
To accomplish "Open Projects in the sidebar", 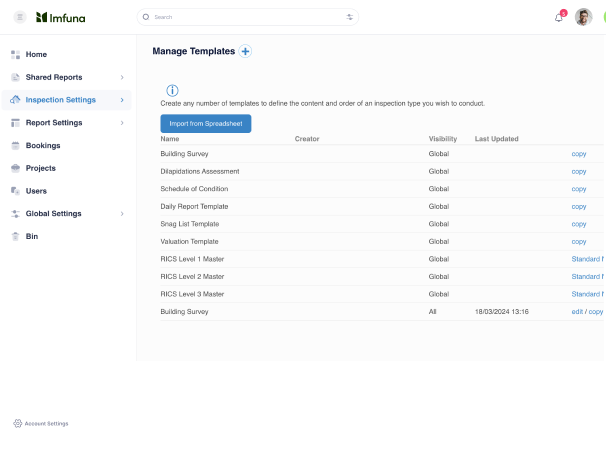I will [x=41, y=168].
